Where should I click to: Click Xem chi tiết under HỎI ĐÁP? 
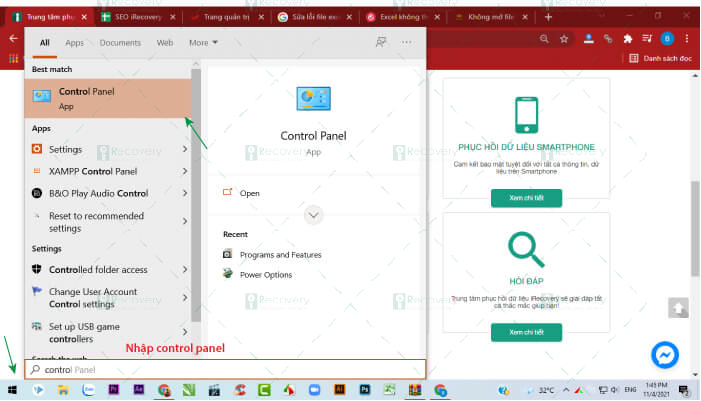tap(526, 332)
